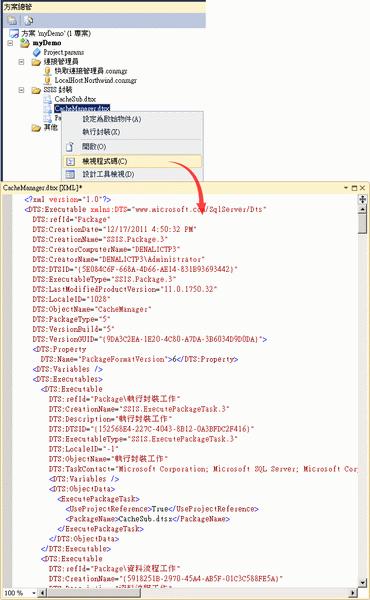Click the DTS:LocaleID="1028" line

coord(71,299)
